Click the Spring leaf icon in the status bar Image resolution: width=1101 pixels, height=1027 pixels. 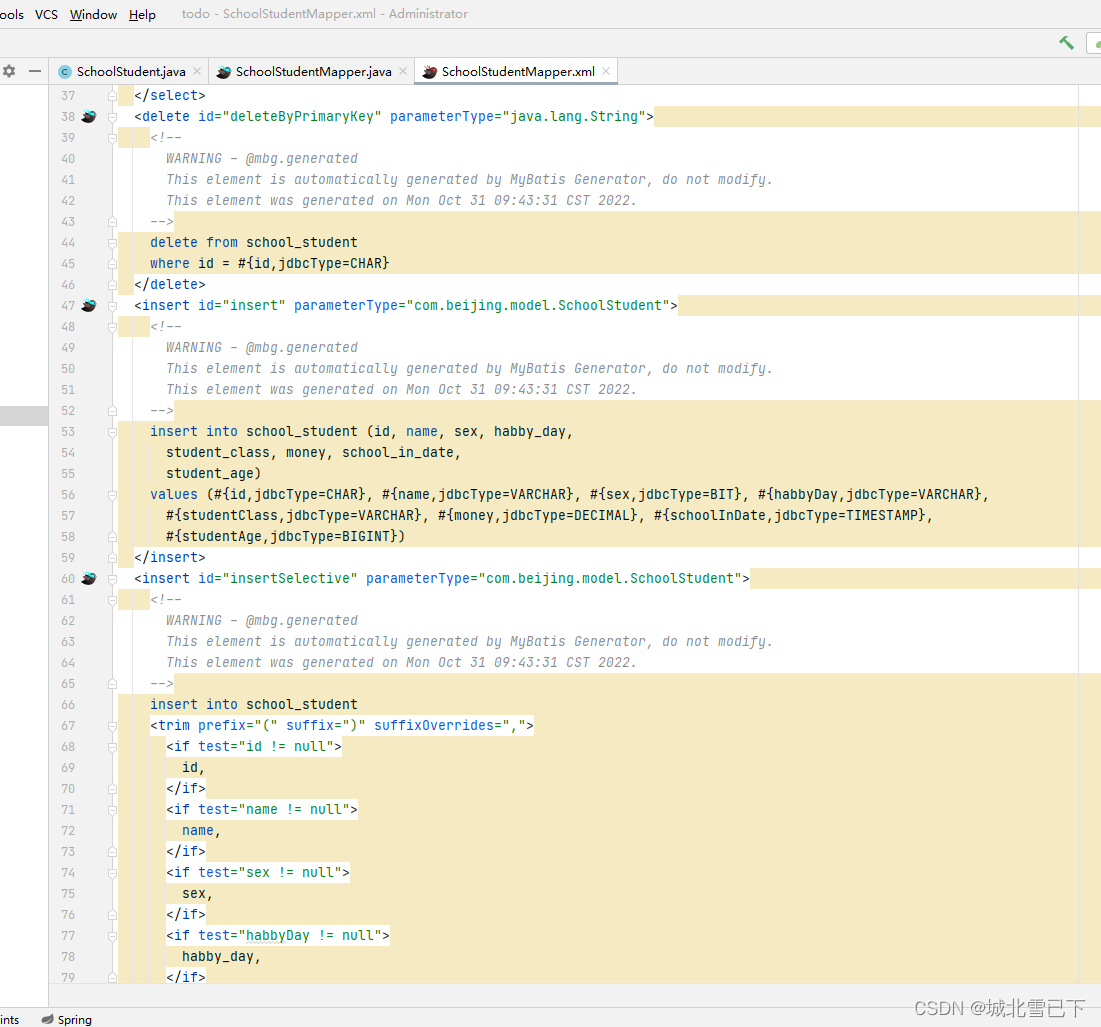click(x=48, y=1019)
